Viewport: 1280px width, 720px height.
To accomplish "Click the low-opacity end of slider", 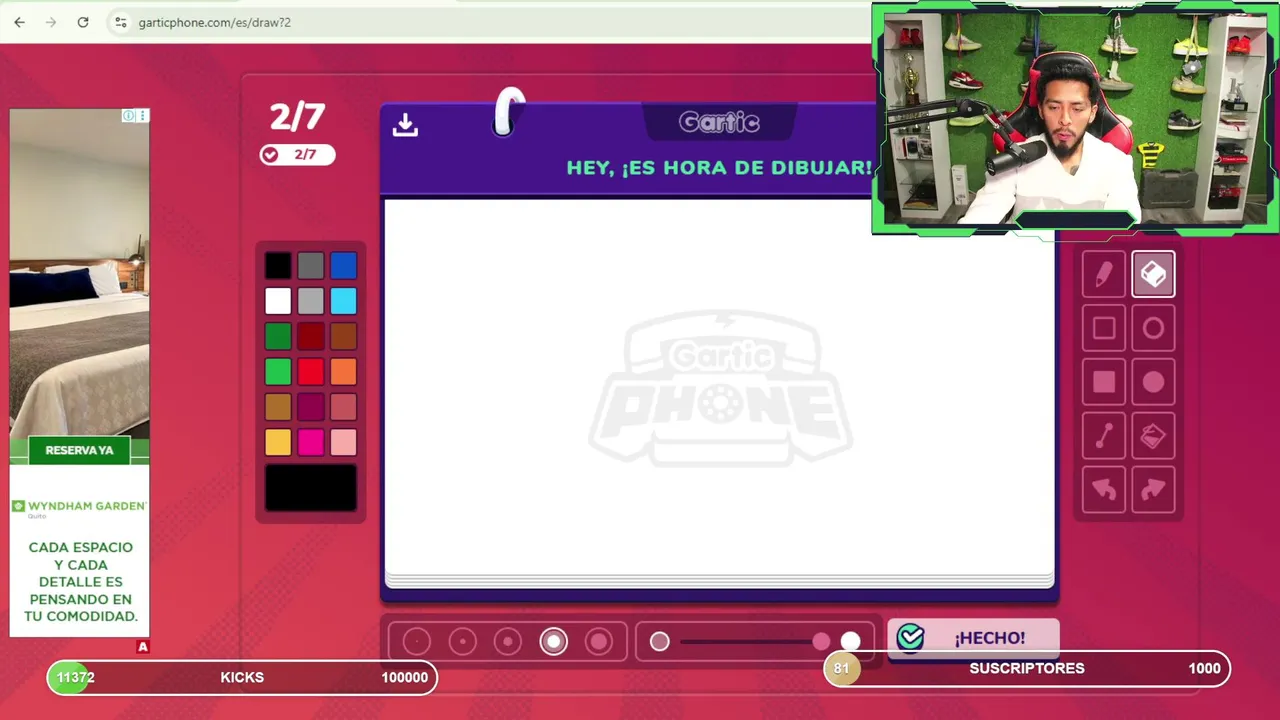I will pyautogui.click(x=659, y=642).
